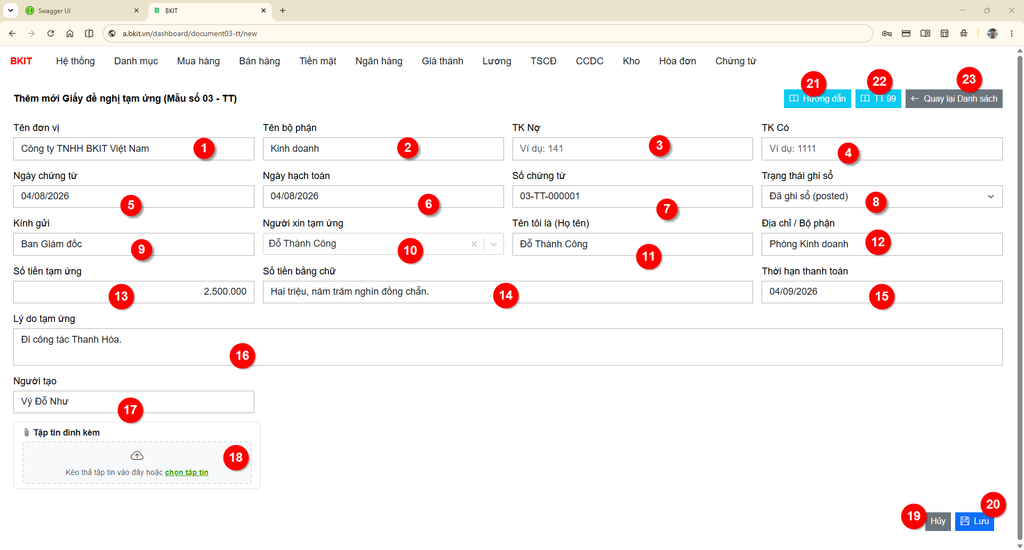Viewport: 1024px width, 550px height.
Task: Open the Hóa đơn menu
Action: 677,61
